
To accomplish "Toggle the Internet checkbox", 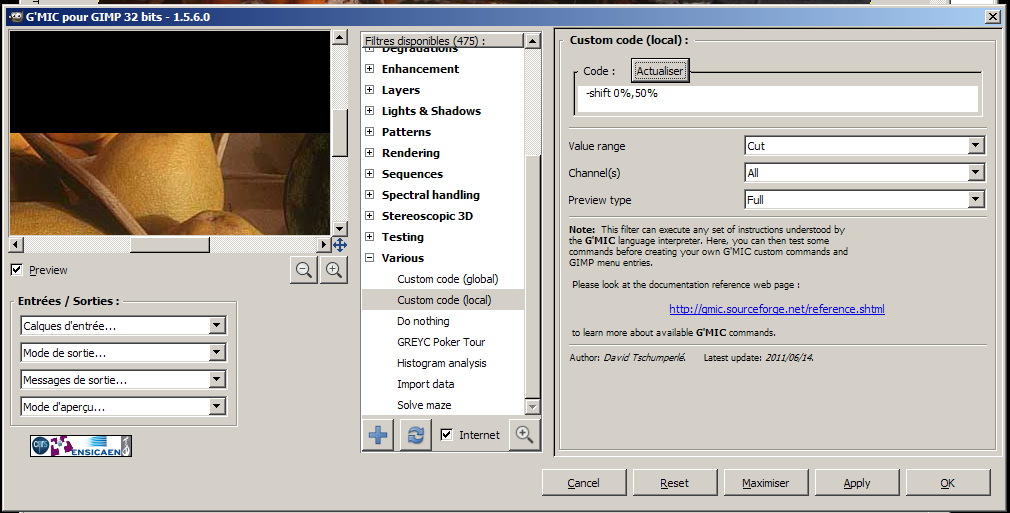I will tap(446, 435).
